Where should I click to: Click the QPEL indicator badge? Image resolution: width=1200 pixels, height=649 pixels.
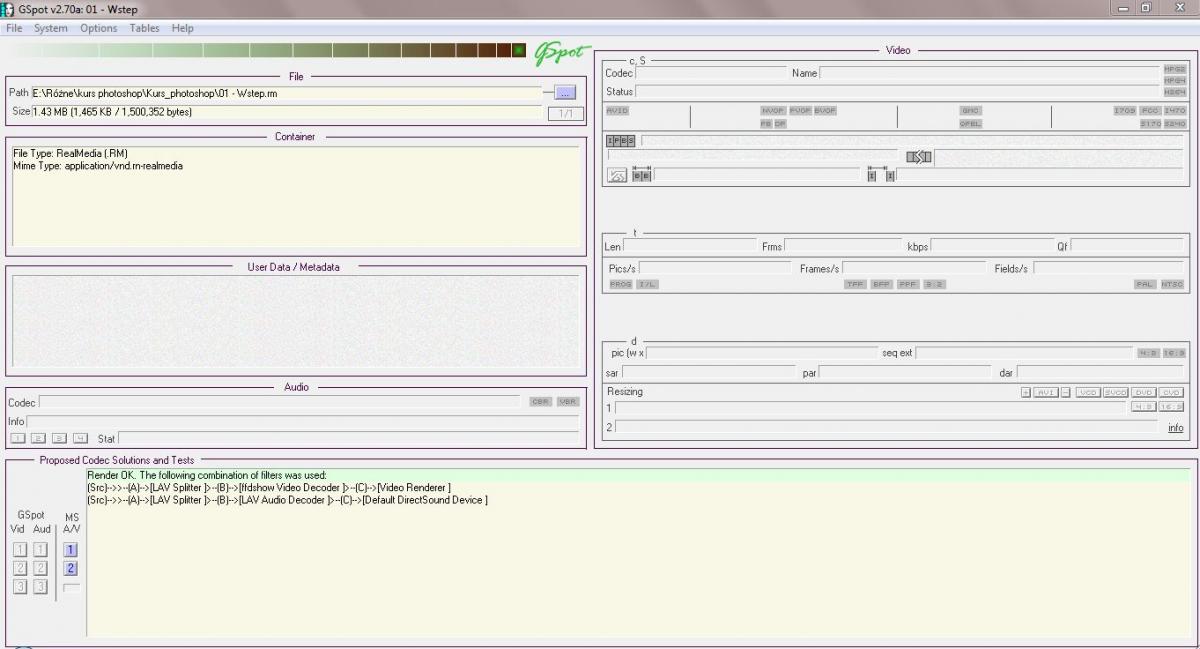click(x=970, y=124)
